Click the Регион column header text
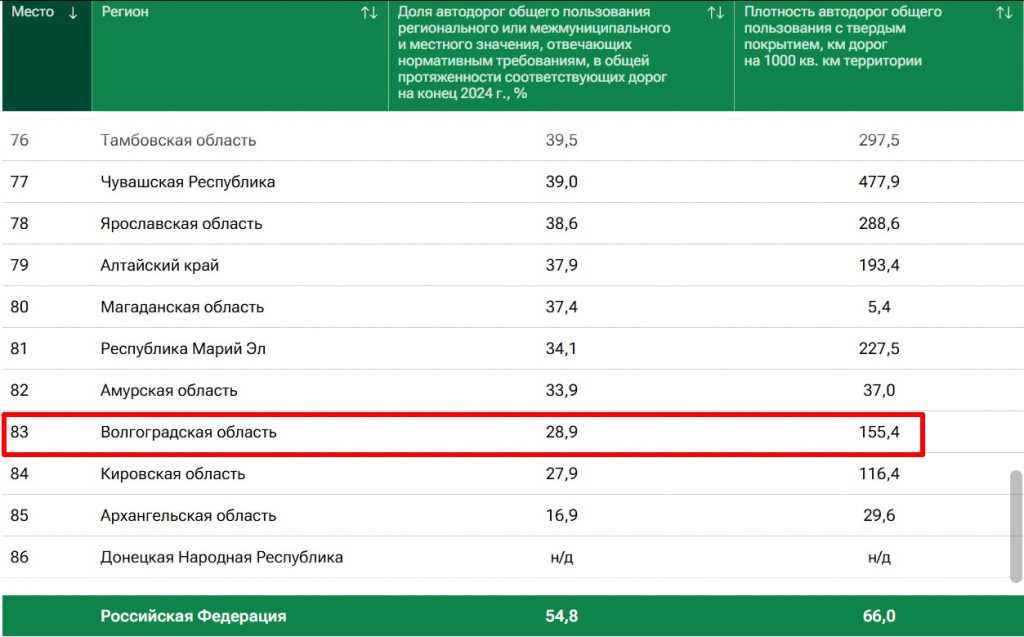1024x637 pixels. click(x=125, y=13)
